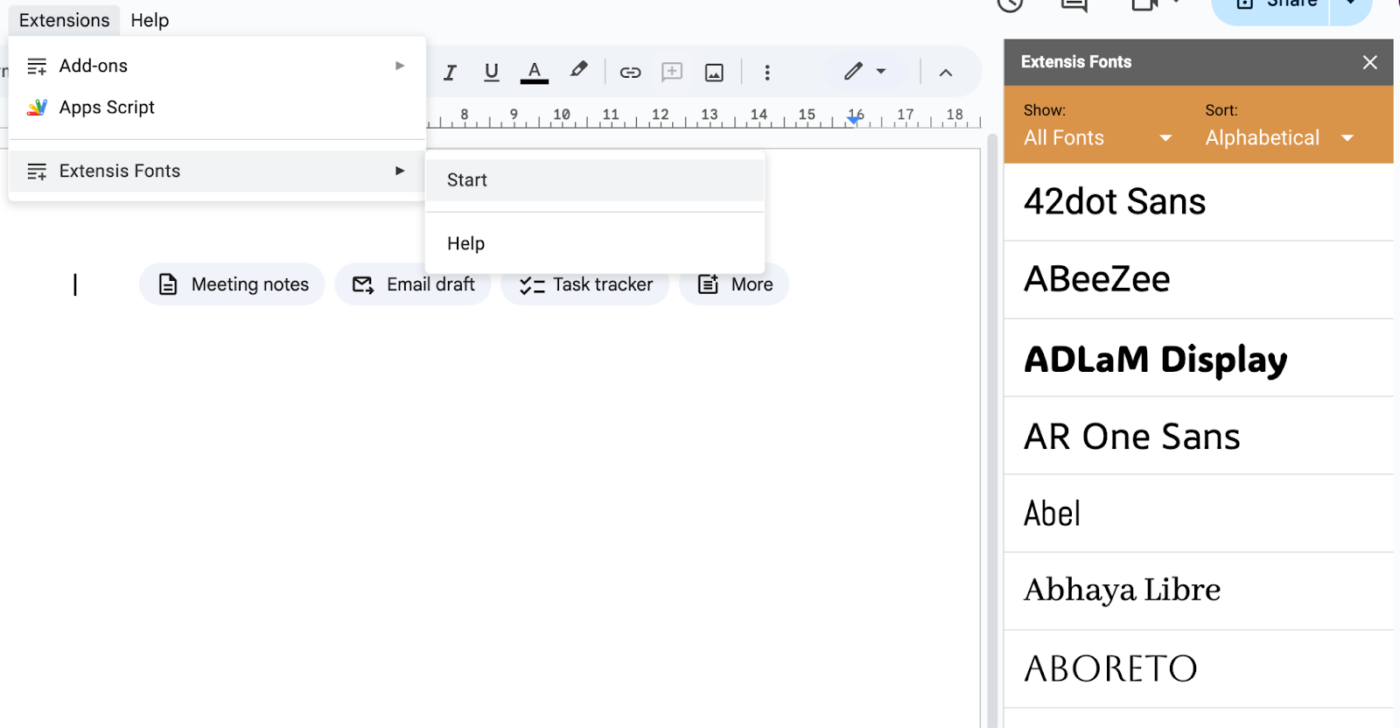Expand the Sort Alphabetical dropdown
The width and height of the screenshot is (1400, 728).
coord(1280,138)
